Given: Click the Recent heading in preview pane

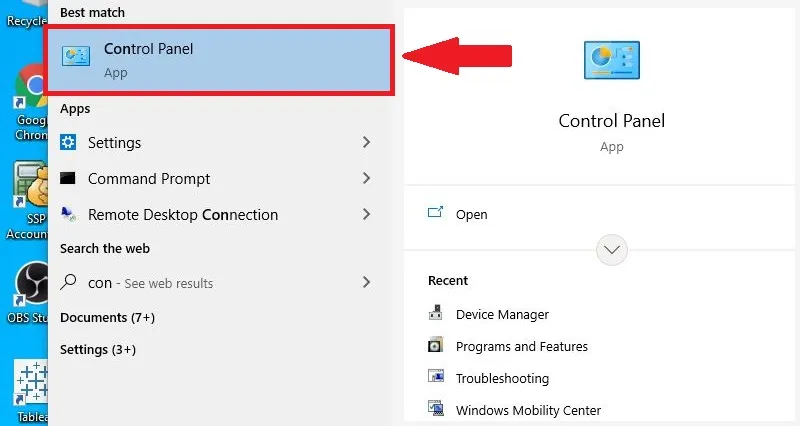Looking at the screenshot, I should pyautogui.click(x=448, y=281).
